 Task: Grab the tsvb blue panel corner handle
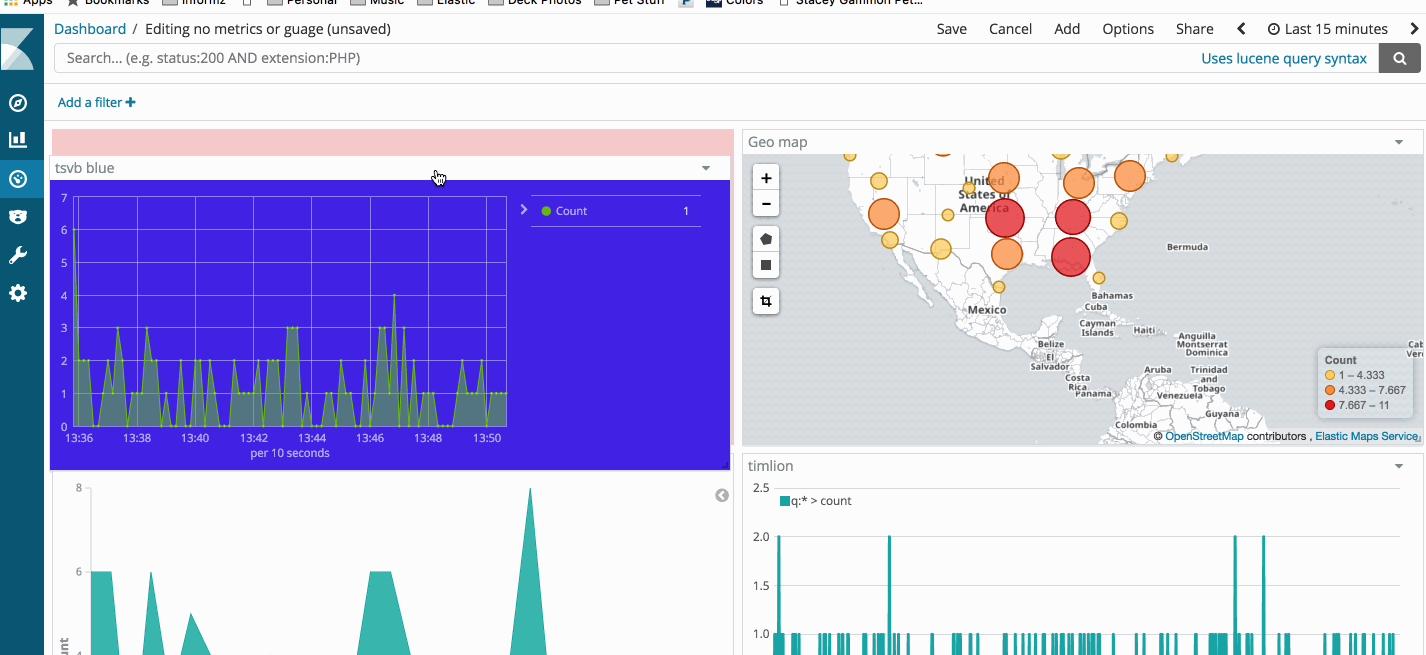pyautogui.click(x=725, y=465)
